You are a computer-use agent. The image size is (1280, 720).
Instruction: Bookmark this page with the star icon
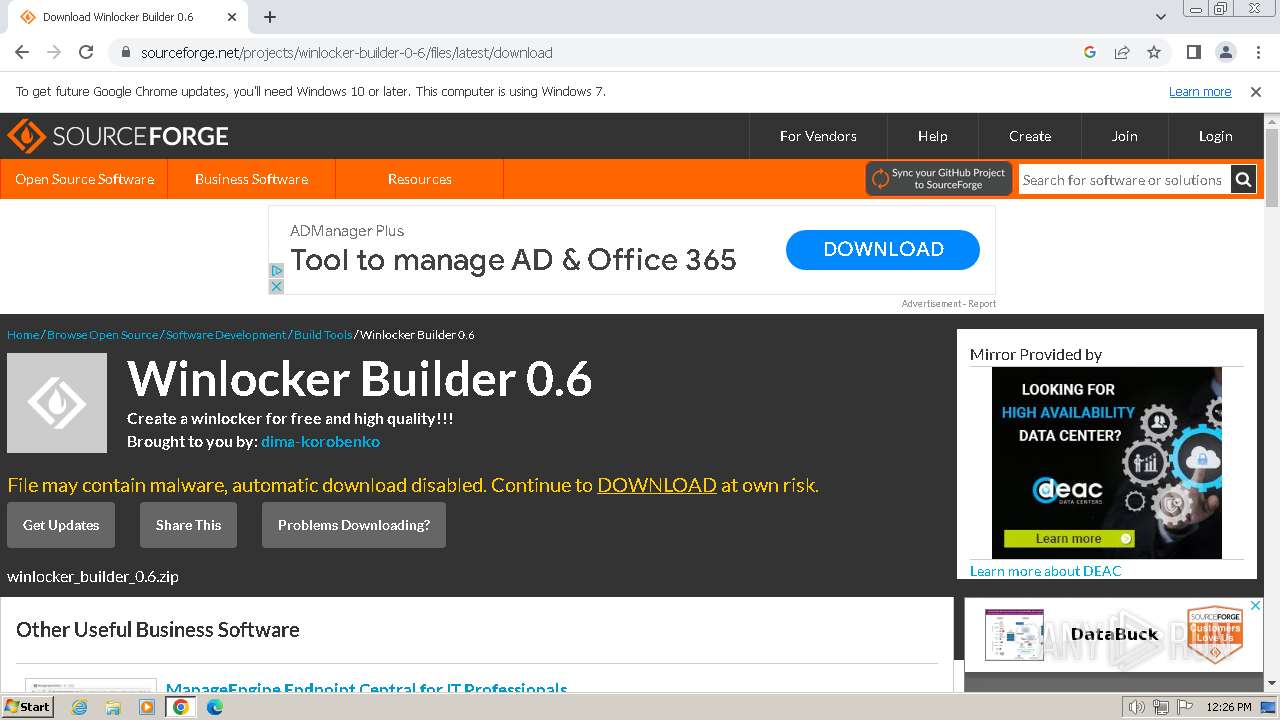point(1154,52)
